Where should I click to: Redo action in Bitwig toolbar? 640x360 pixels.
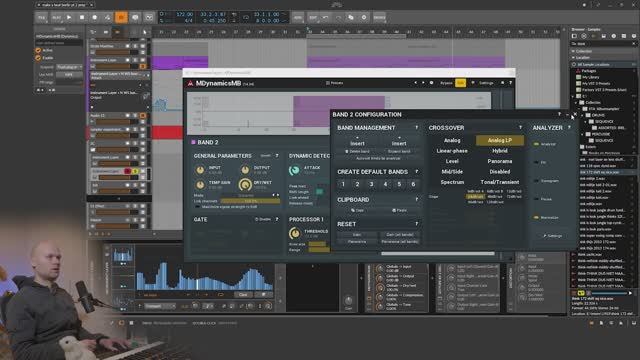338,18
